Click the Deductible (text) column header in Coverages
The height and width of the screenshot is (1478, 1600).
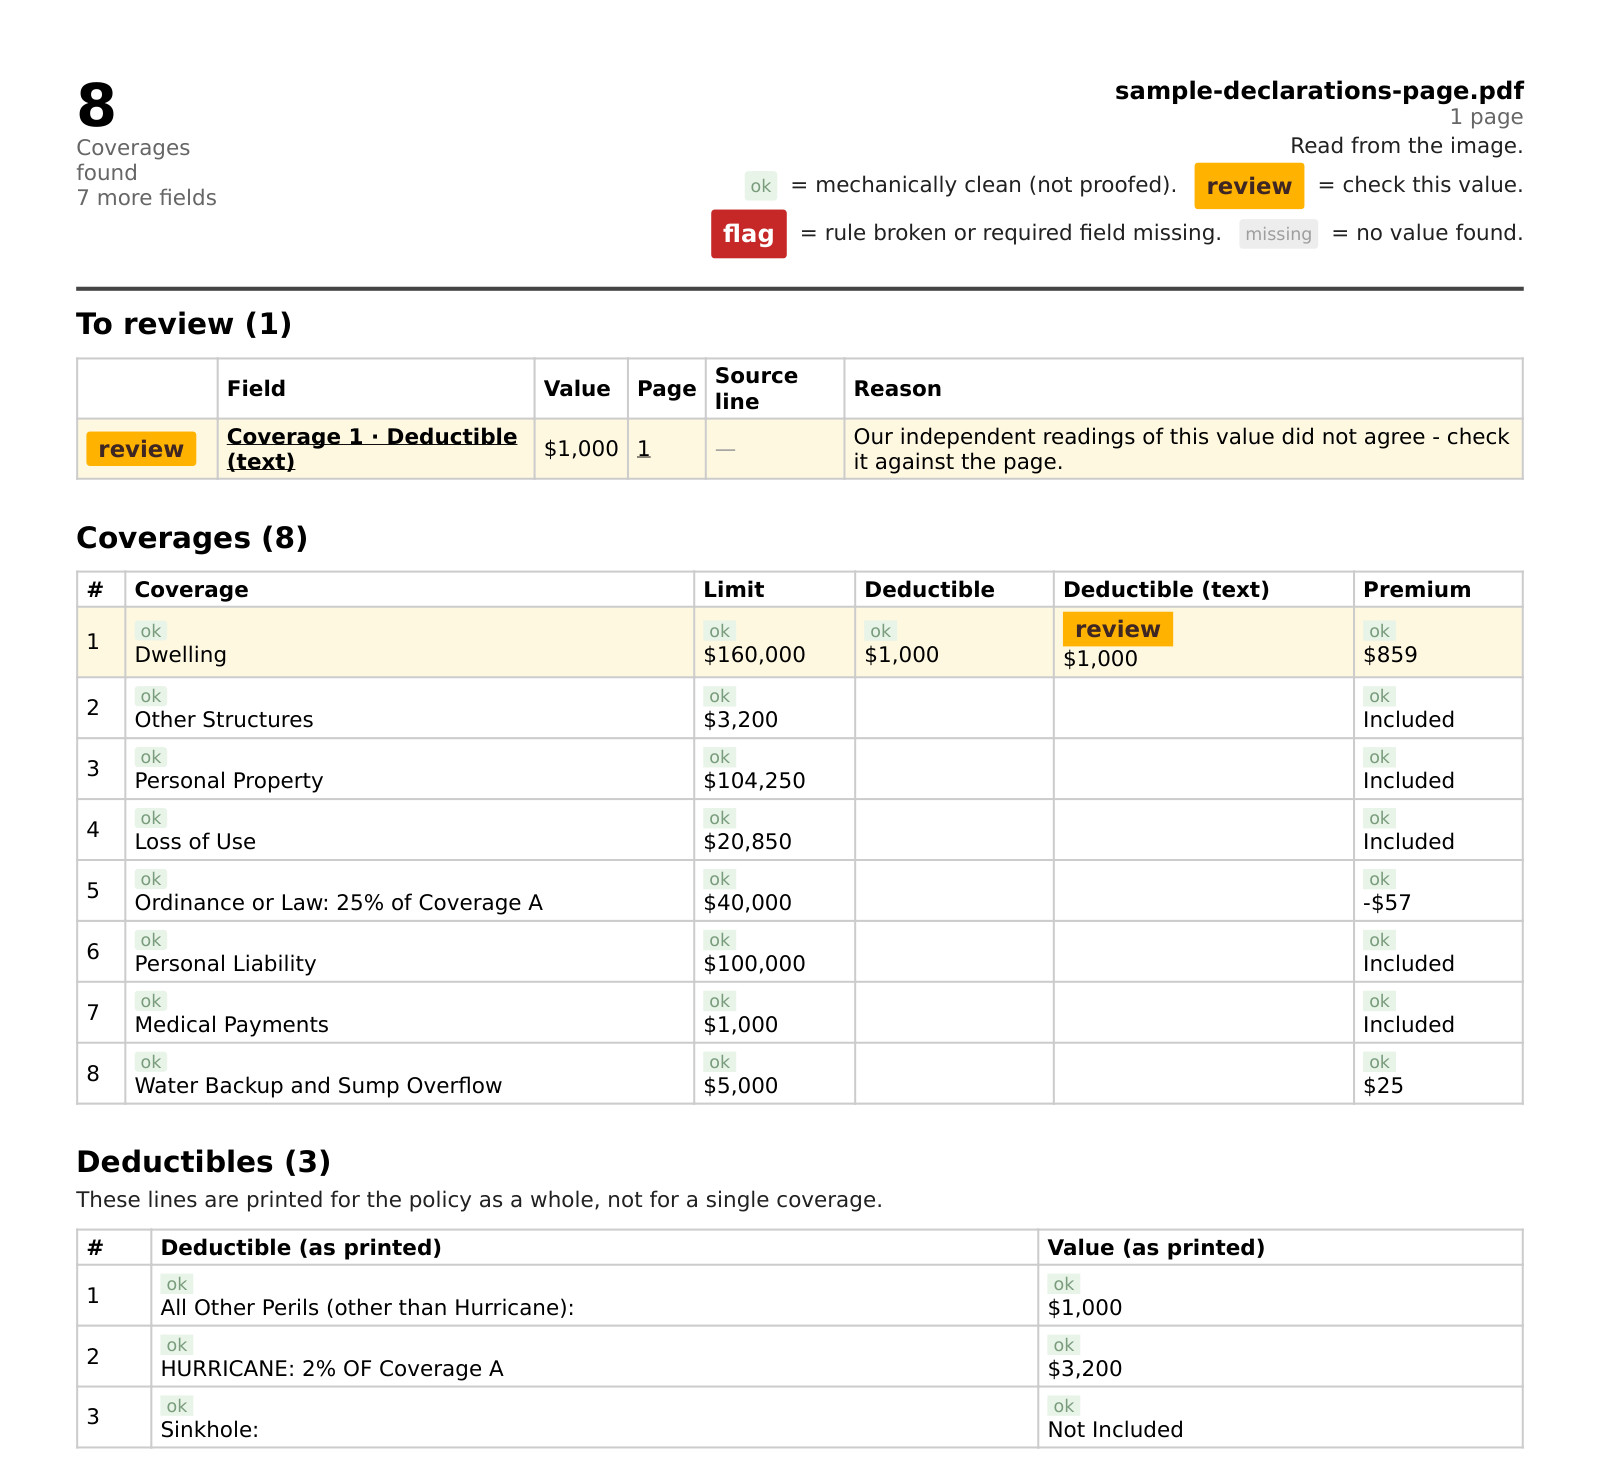tap(1166, 590)
